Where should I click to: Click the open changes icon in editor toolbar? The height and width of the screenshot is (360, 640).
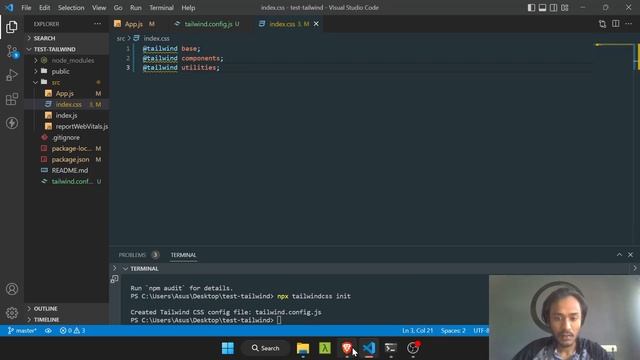coord(602,24)
